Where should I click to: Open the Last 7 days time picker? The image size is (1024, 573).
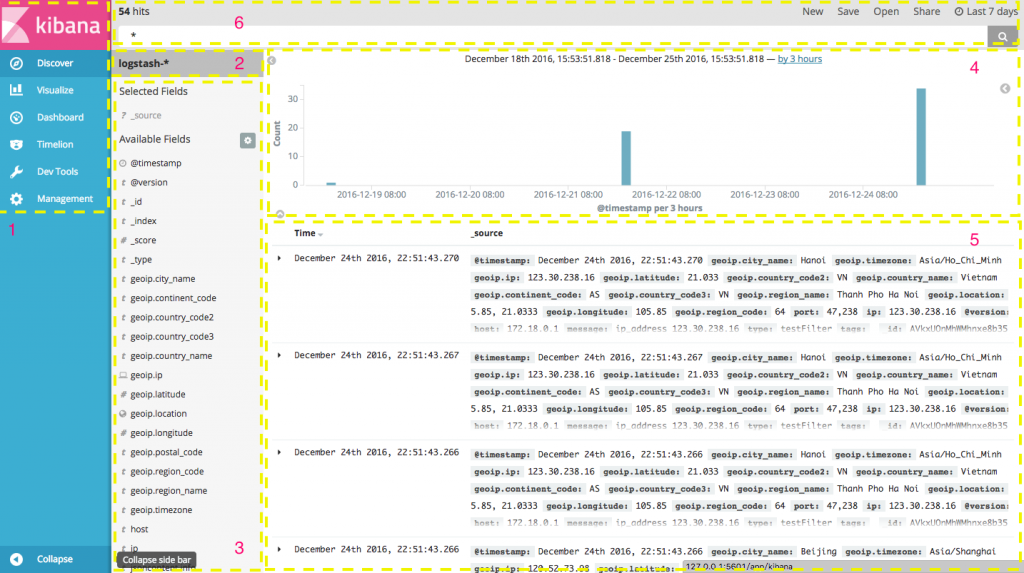(x=986, y=12)
